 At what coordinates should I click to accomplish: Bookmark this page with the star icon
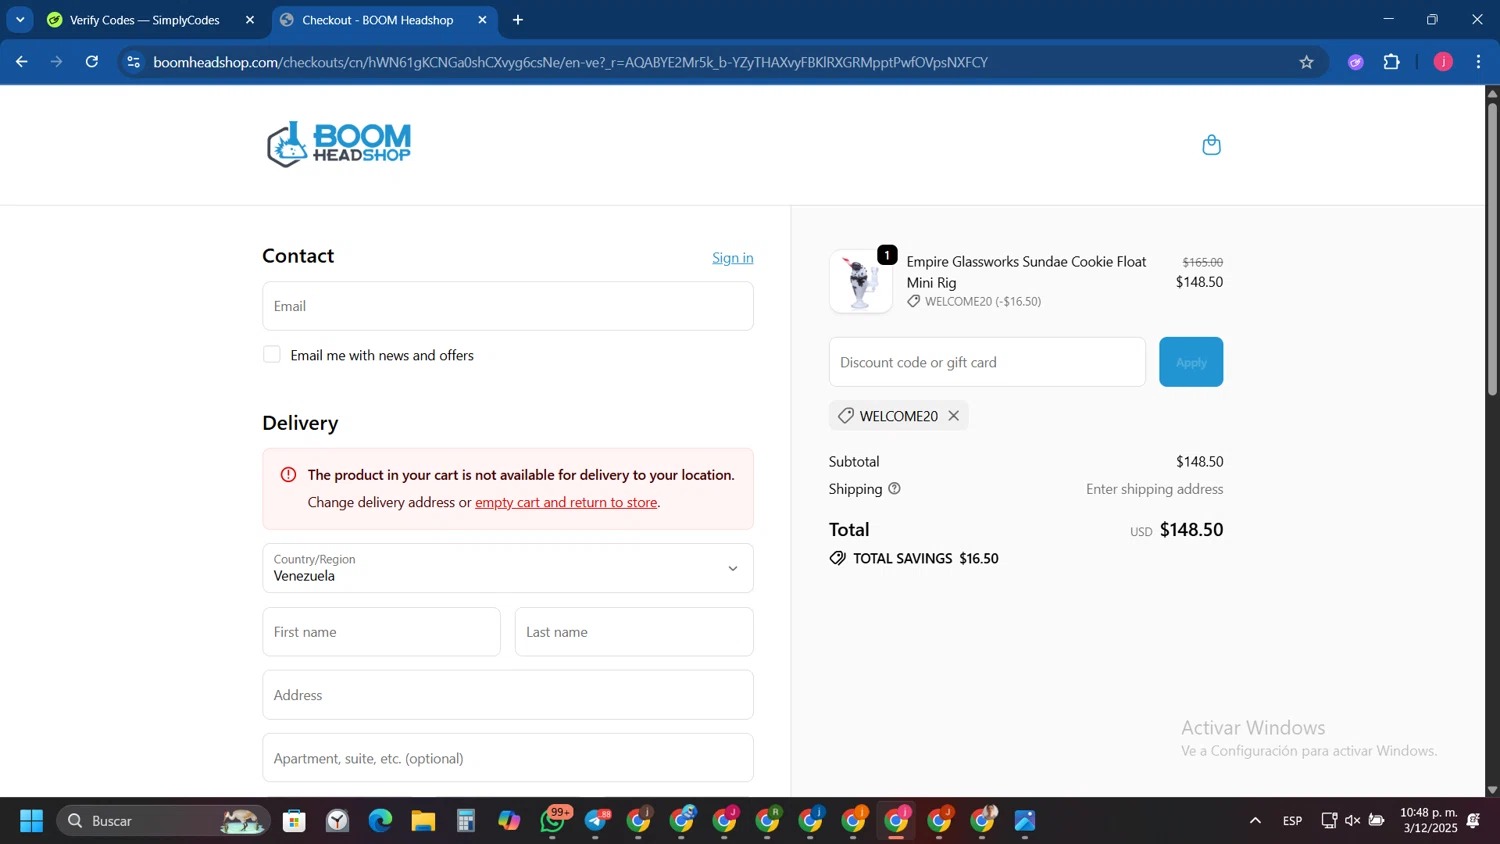1306,62
